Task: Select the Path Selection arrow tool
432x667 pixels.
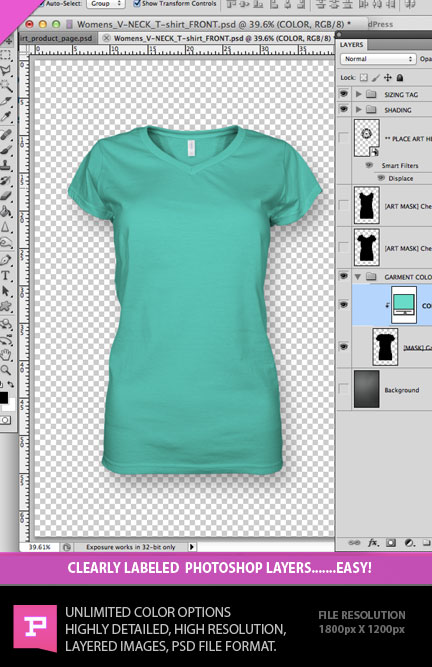Action: tap(6, 291)
